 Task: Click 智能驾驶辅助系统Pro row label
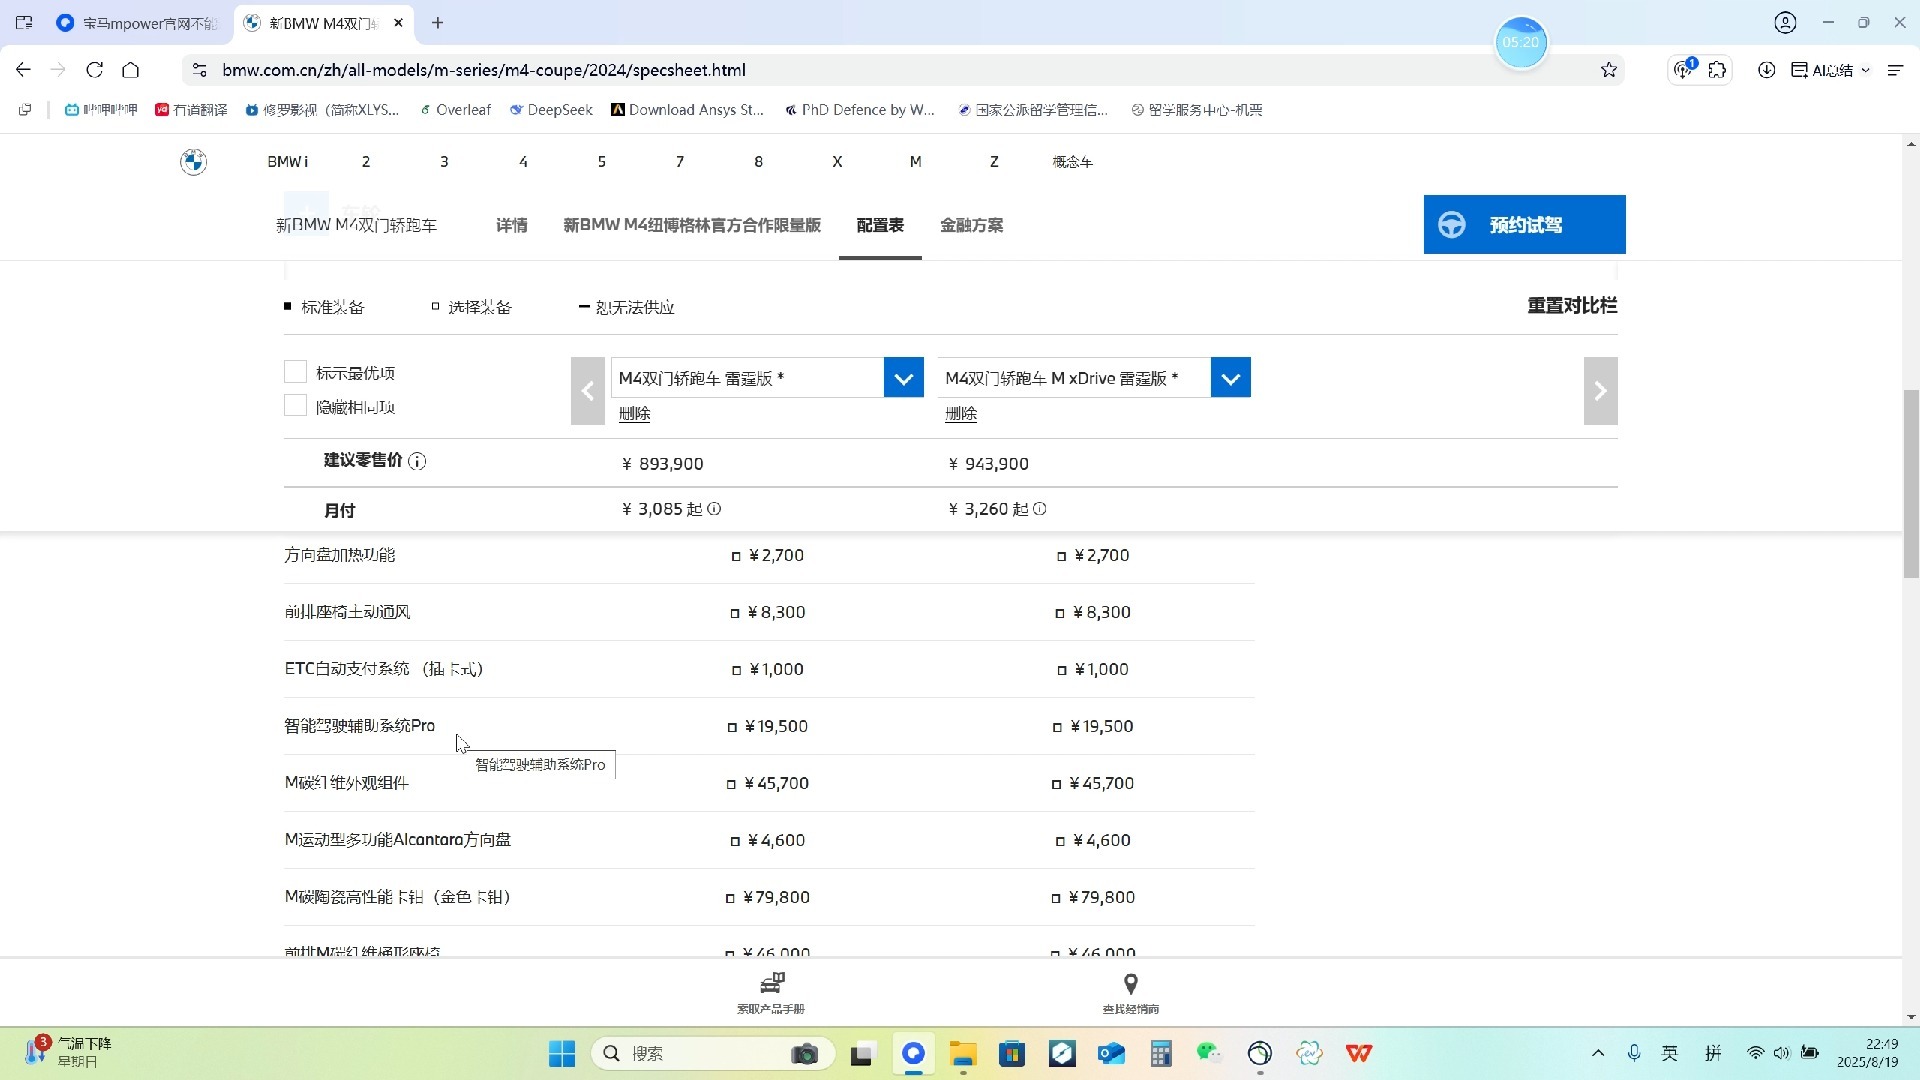coord(359,726)
